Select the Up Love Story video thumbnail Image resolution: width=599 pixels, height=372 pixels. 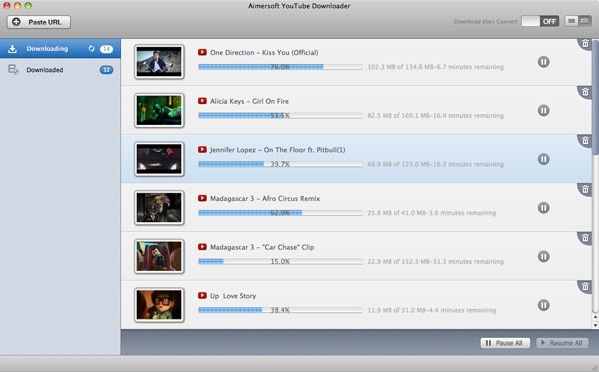159,305
